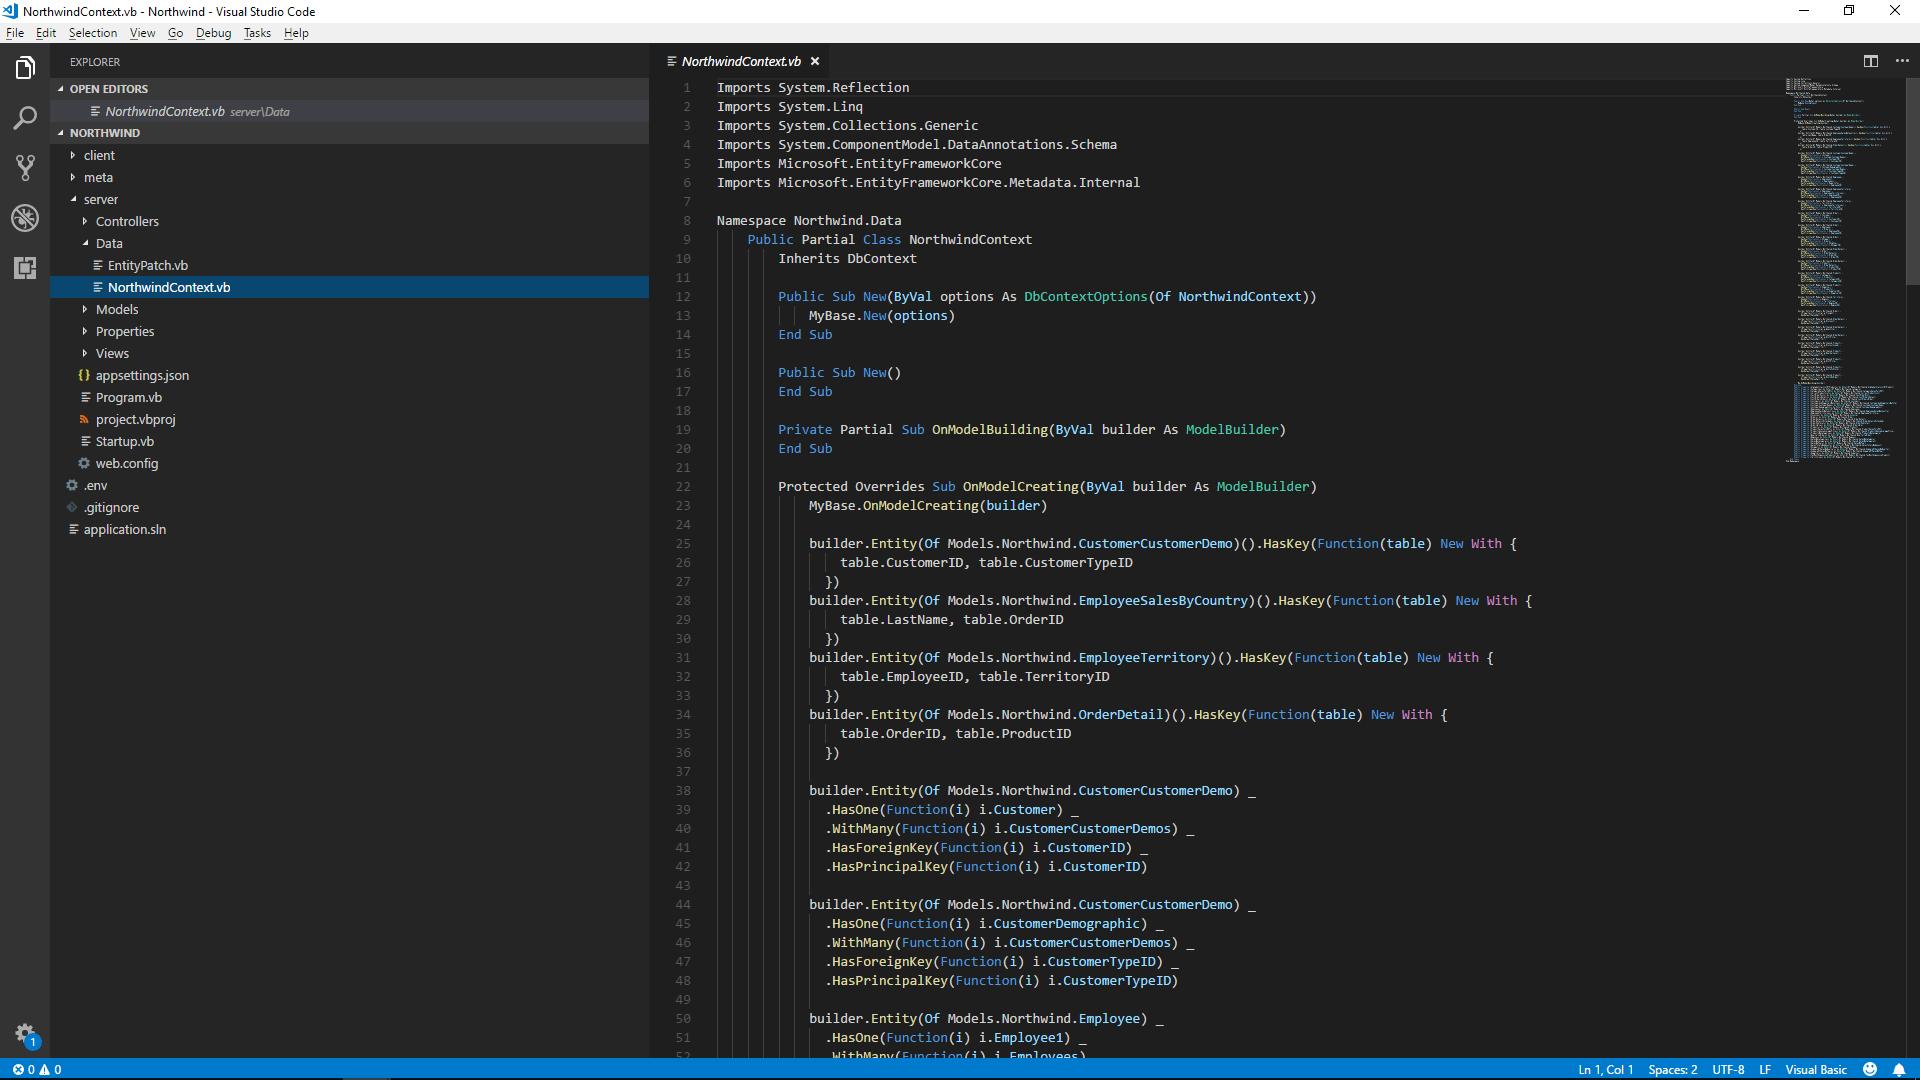Open the Edit menu
Screen dimensions: 1920x1080
coord(46,33)
